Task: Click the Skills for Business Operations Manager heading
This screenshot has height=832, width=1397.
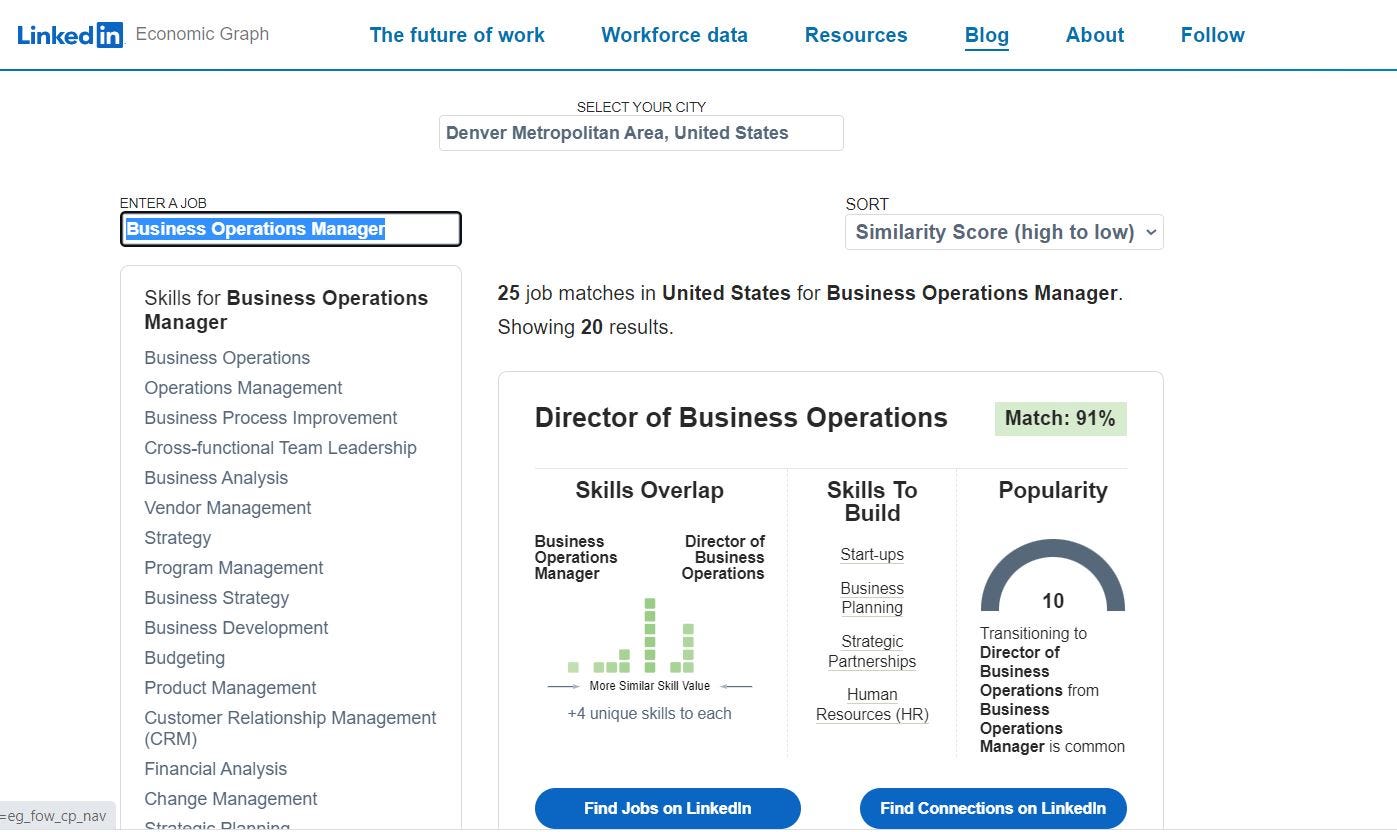Action: [x=286, y=310]
